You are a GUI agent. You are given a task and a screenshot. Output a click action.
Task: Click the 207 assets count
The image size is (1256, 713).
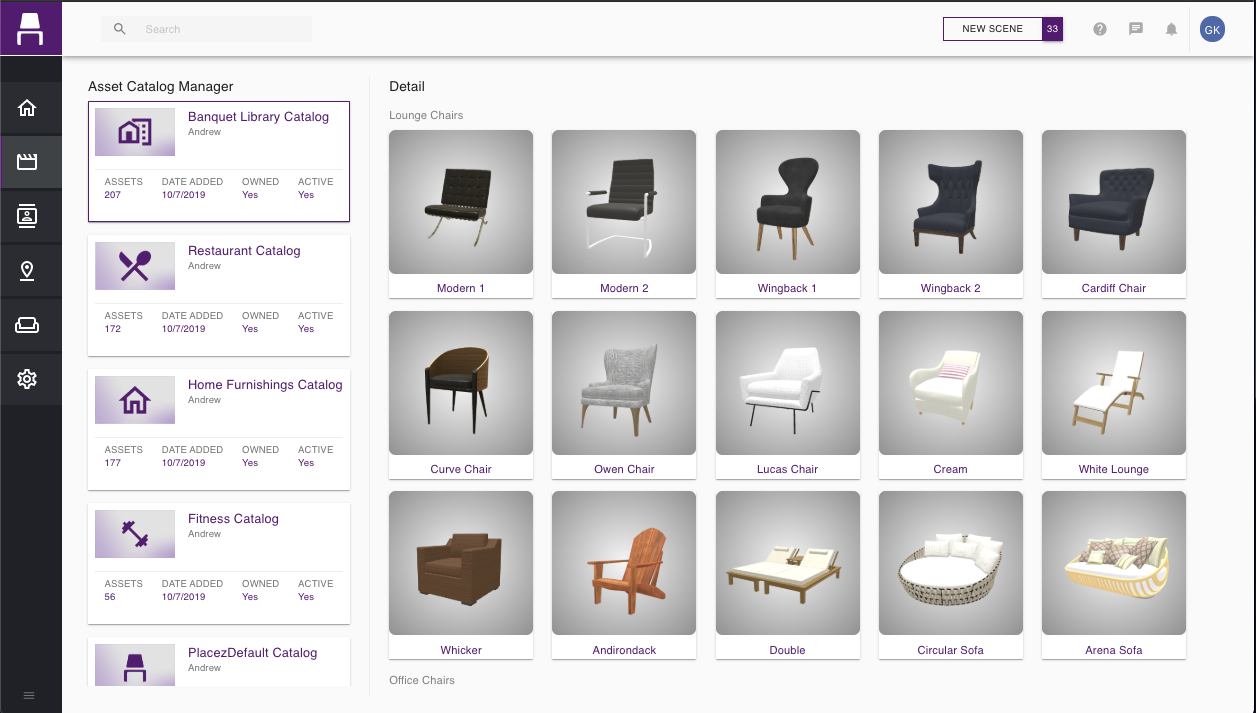(x=113, y=195)
